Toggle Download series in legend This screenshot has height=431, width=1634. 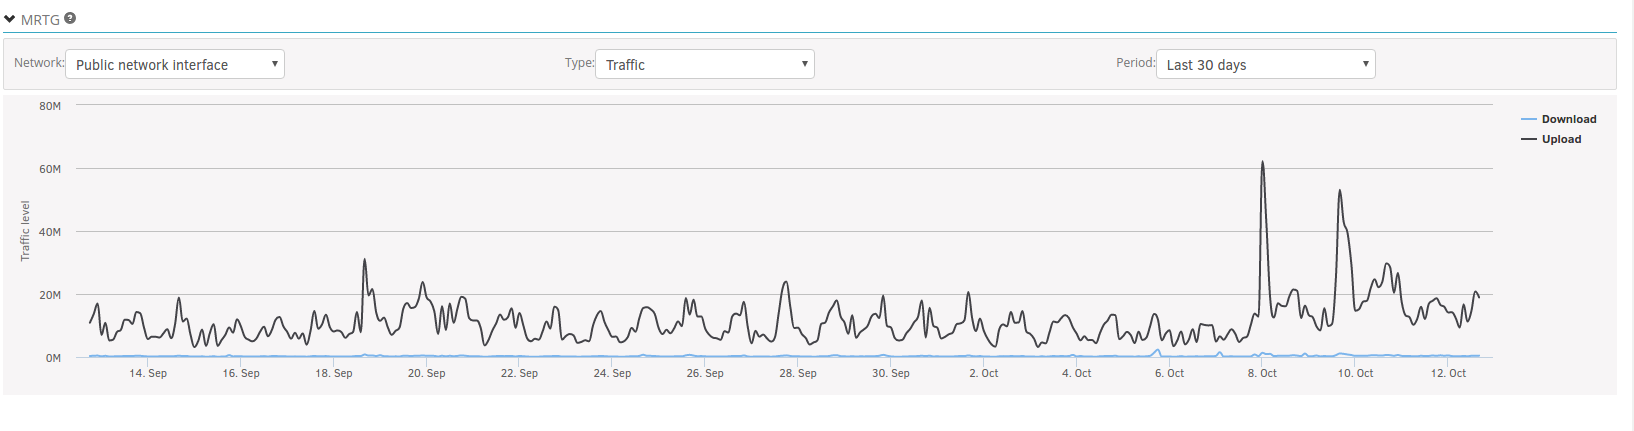(x=1569, y=119)
